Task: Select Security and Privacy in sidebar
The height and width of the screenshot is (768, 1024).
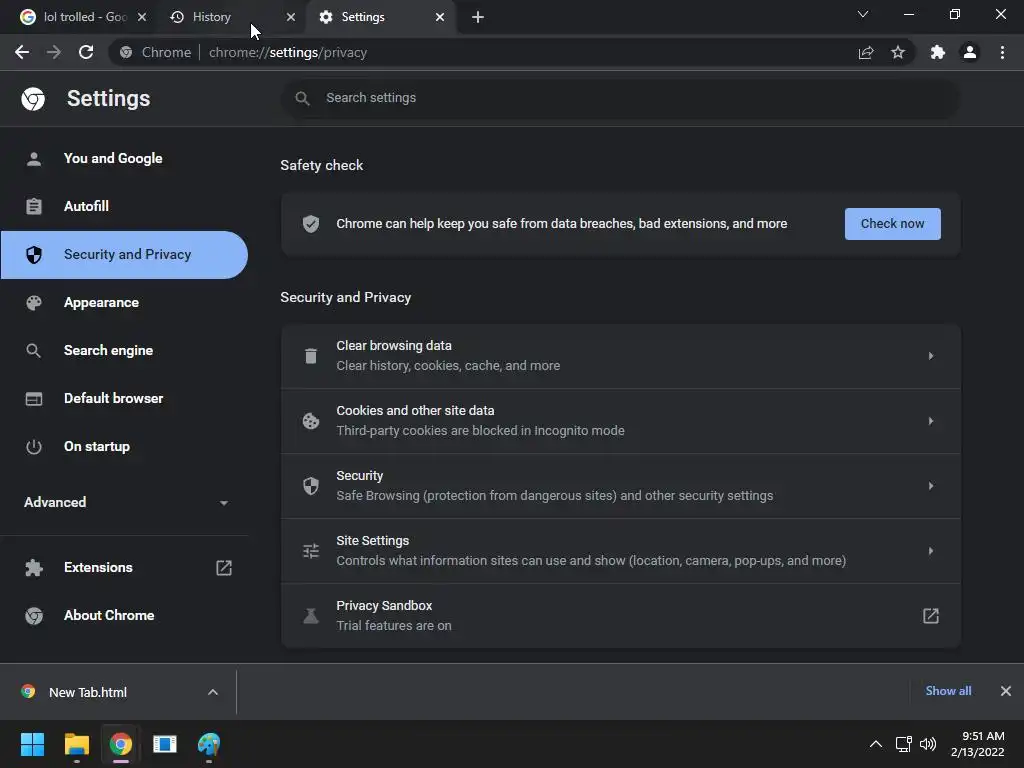Action: (124, 255)
